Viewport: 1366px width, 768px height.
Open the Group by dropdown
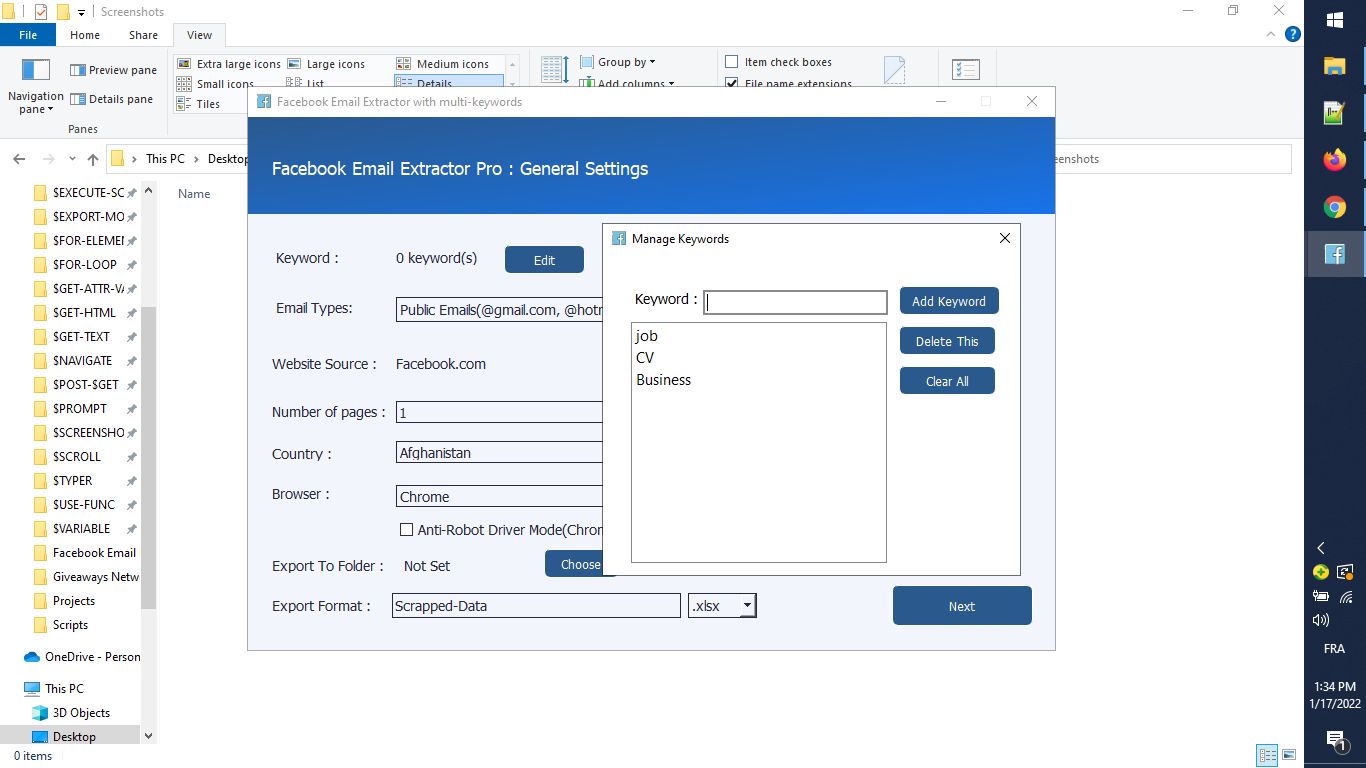(x=618, y=62)
